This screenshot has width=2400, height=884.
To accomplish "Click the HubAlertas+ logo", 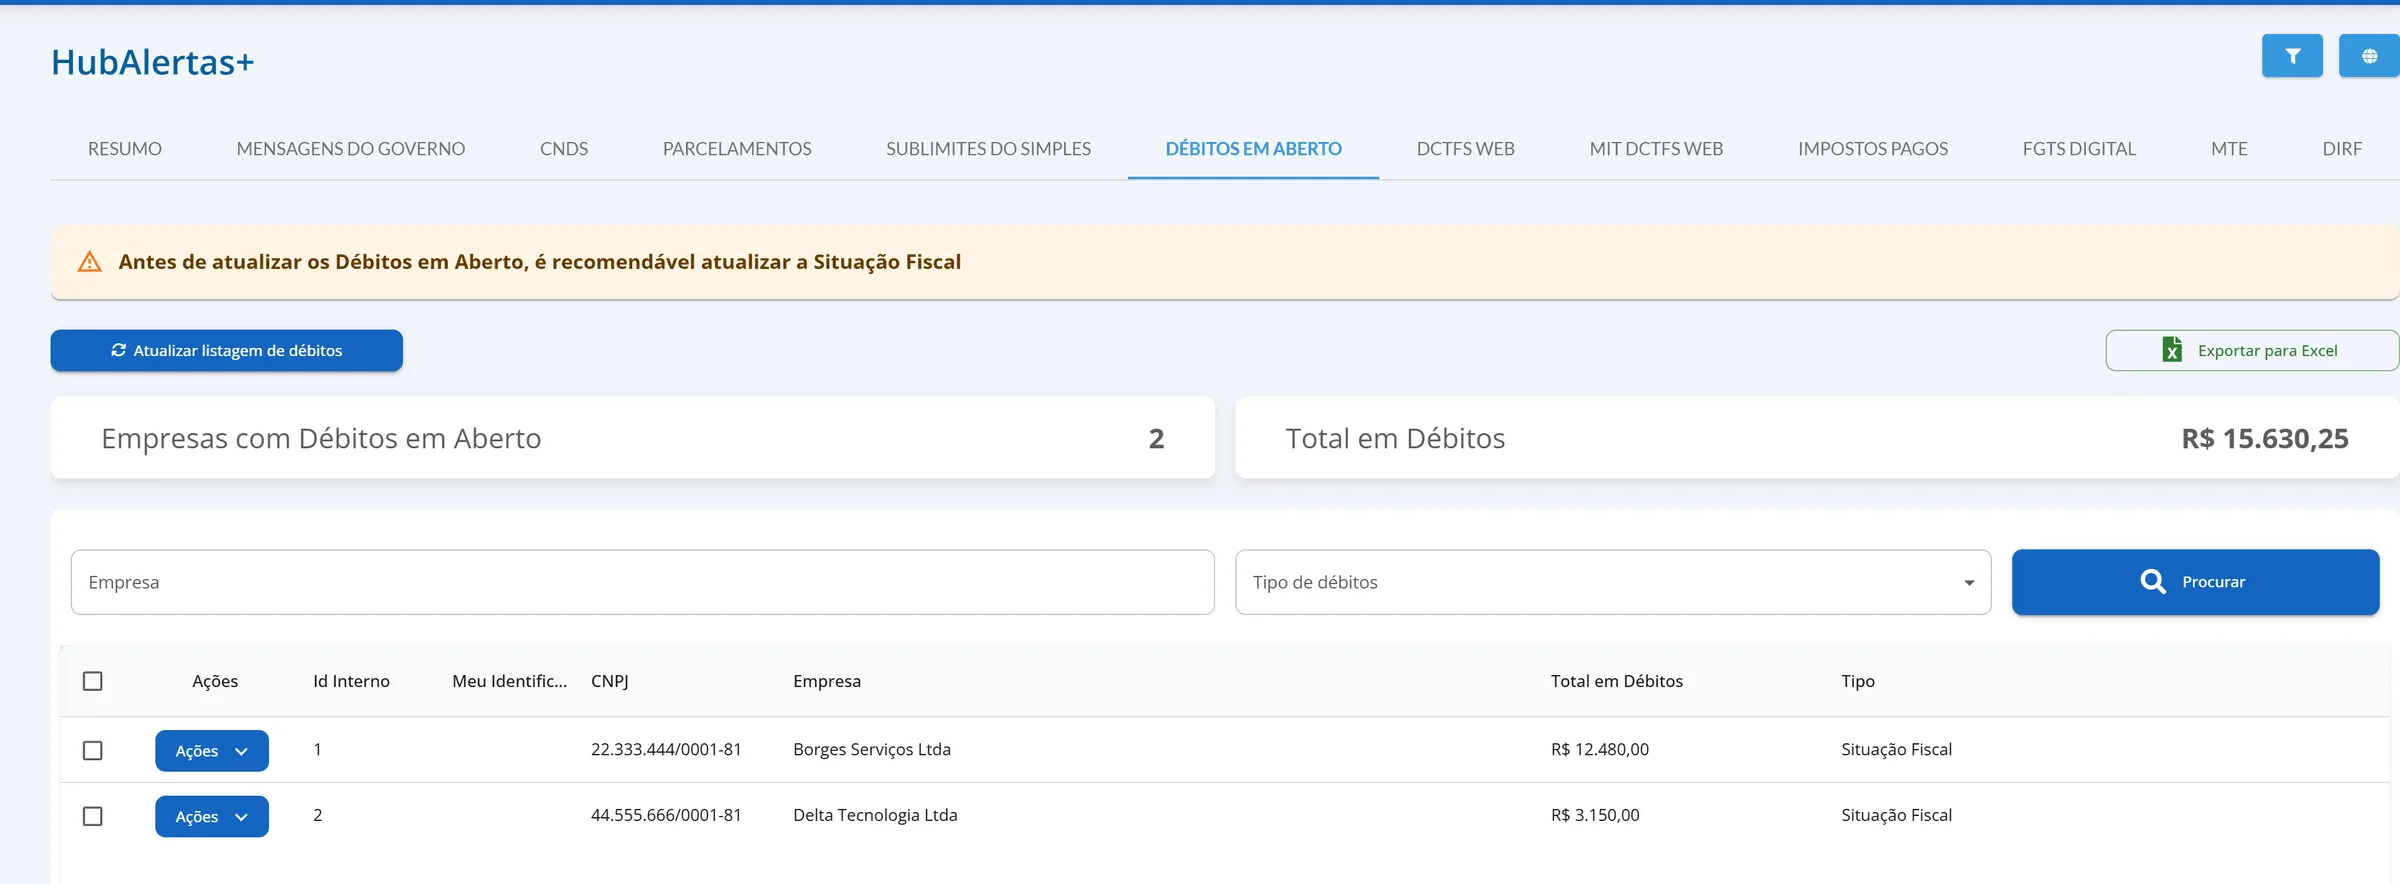I will [153, 62].
